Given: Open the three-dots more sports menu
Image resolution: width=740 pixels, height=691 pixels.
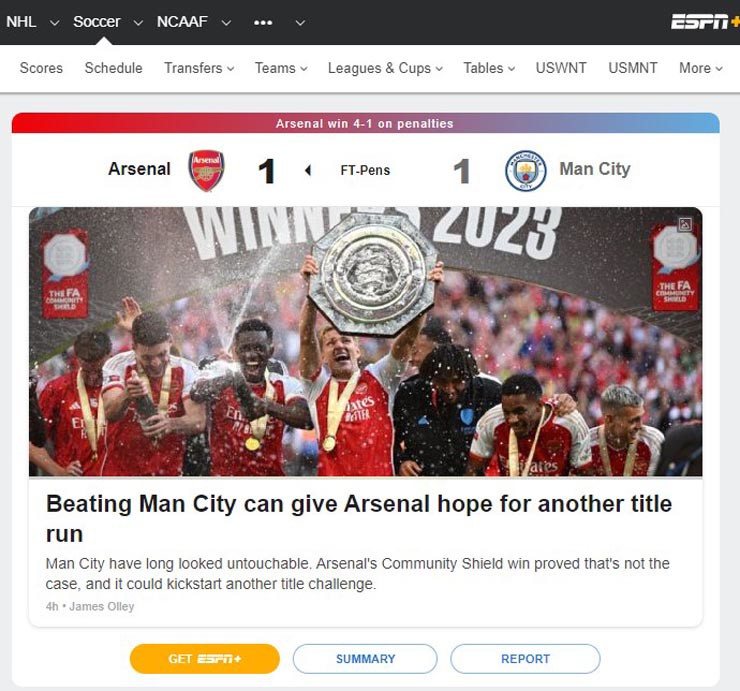Looking at the screenshot, I should (x=263, y=22).
